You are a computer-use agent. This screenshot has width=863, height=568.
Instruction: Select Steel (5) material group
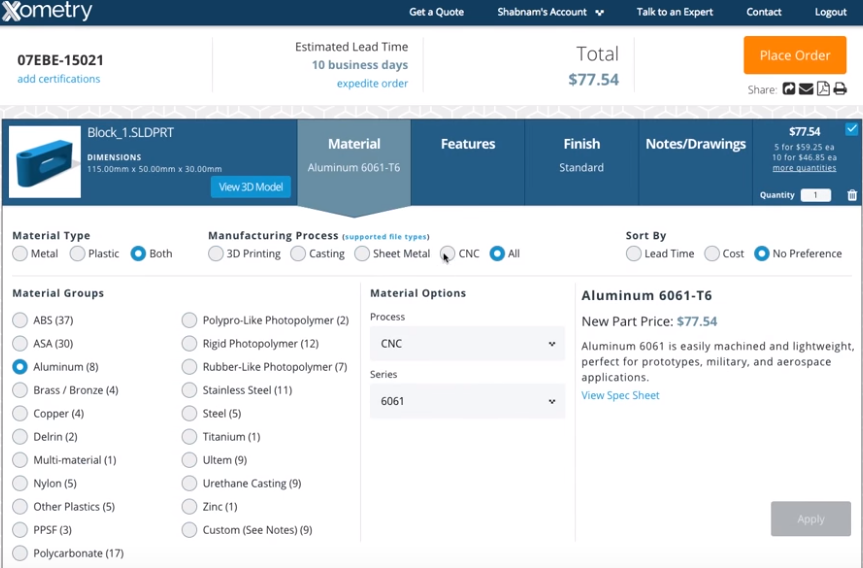coord(189,413)
